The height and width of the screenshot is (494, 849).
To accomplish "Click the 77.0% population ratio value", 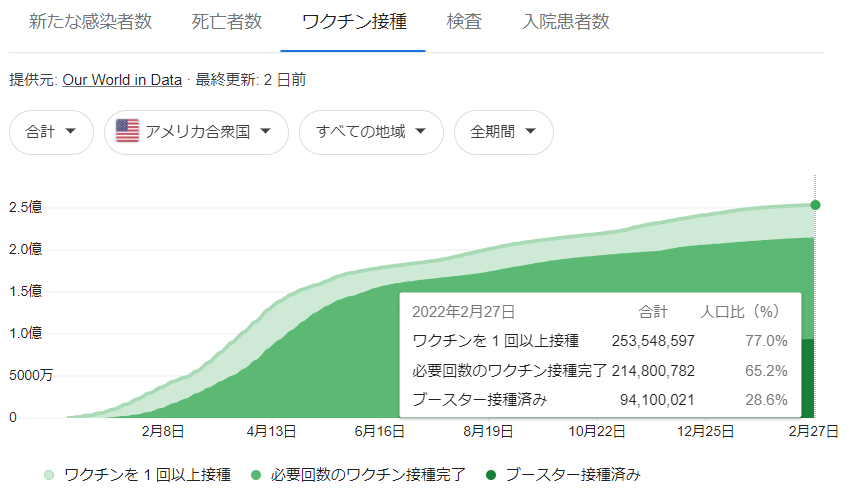I will pyautogui.click(x=766, y=341).
